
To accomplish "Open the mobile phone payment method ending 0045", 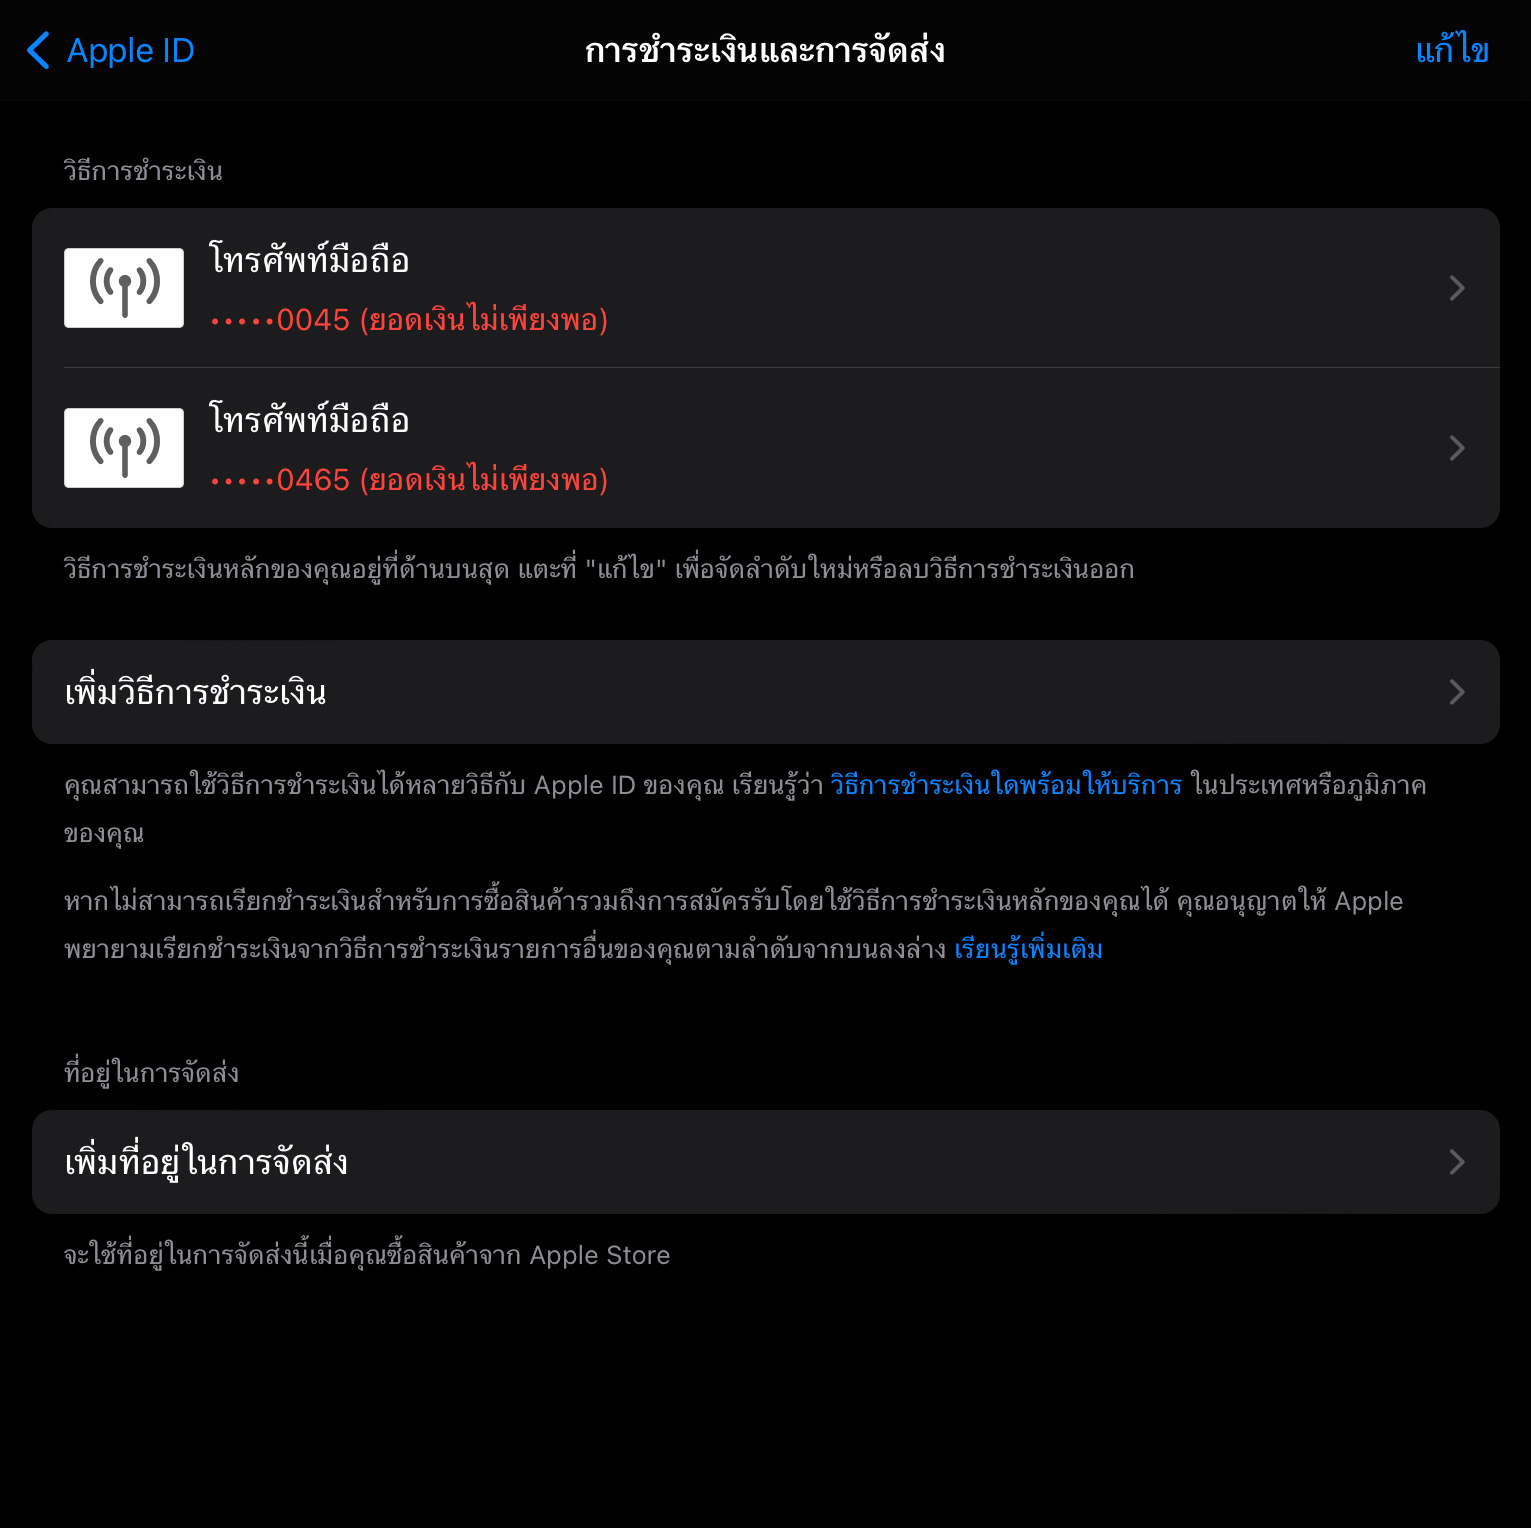I will click(x=766, y=288).
